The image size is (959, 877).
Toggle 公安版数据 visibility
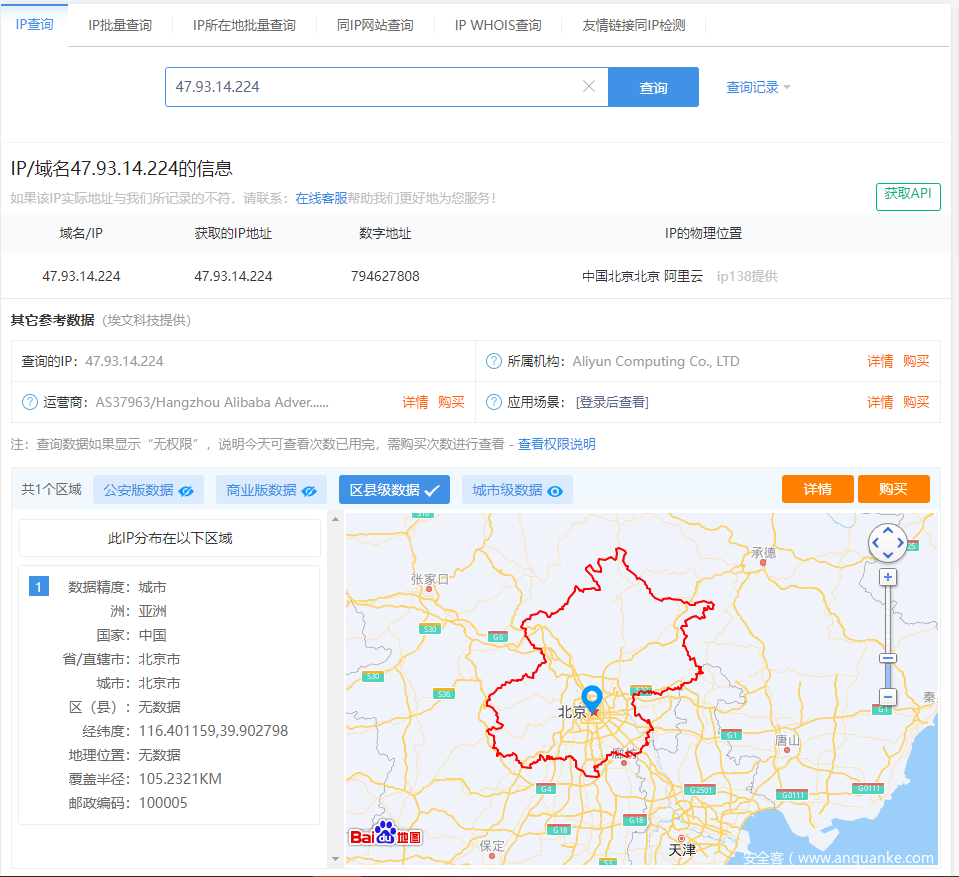[148, 490]
